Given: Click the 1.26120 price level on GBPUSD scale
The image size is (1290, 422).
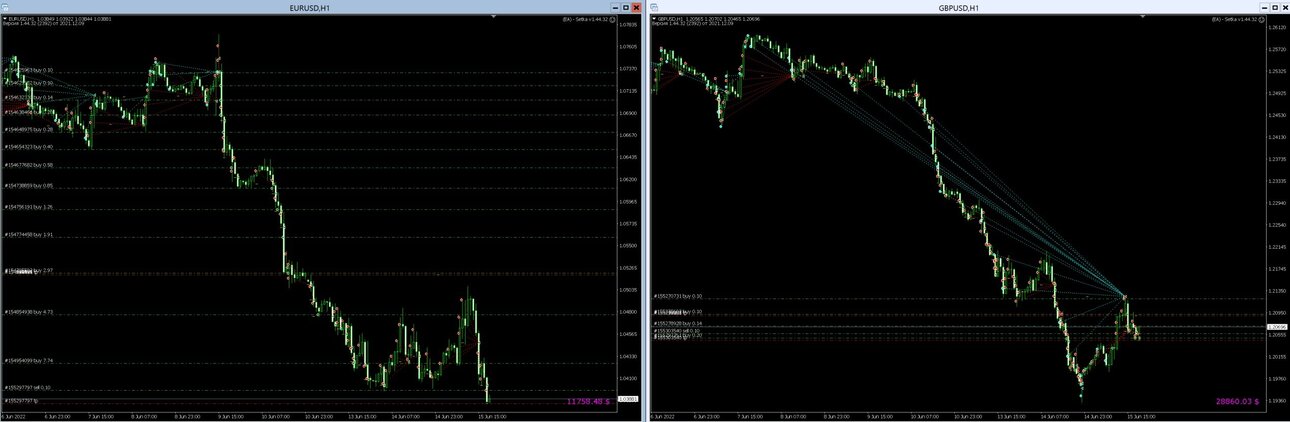Looking at the screenshot, I should click(x=1277, y=28).
